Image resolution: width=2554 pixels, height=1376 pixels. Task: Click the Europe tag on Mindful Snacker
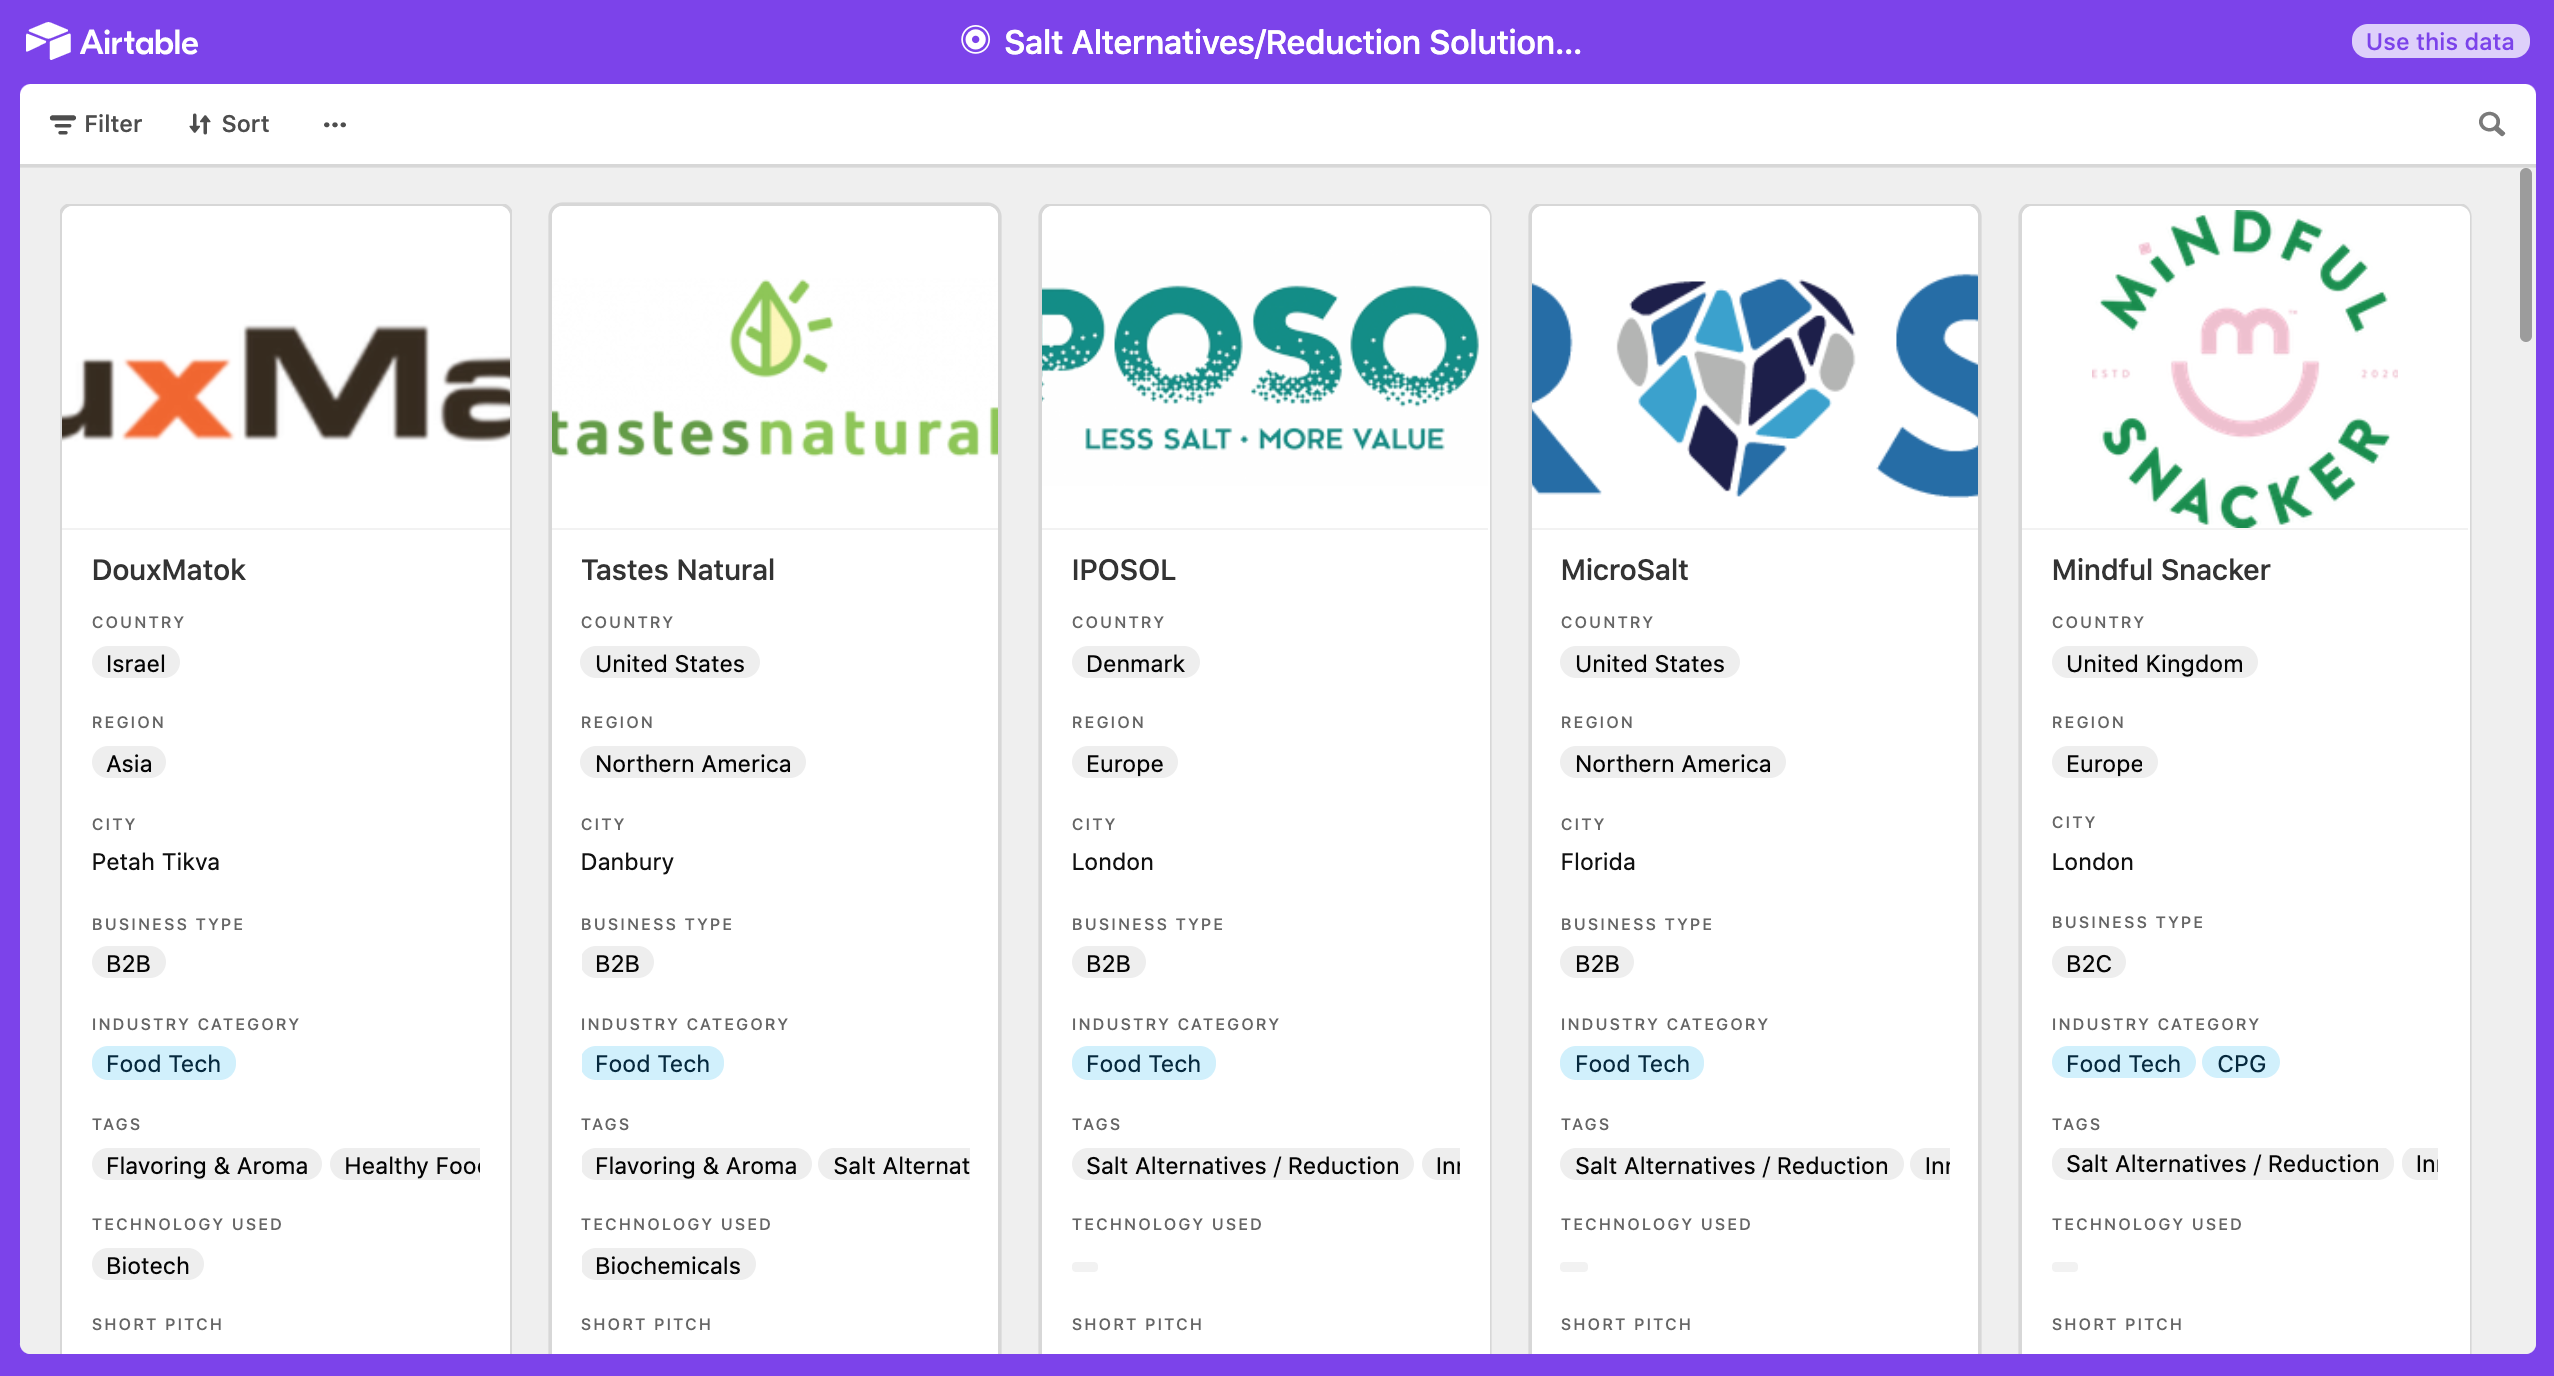(x=2105, y=763)
